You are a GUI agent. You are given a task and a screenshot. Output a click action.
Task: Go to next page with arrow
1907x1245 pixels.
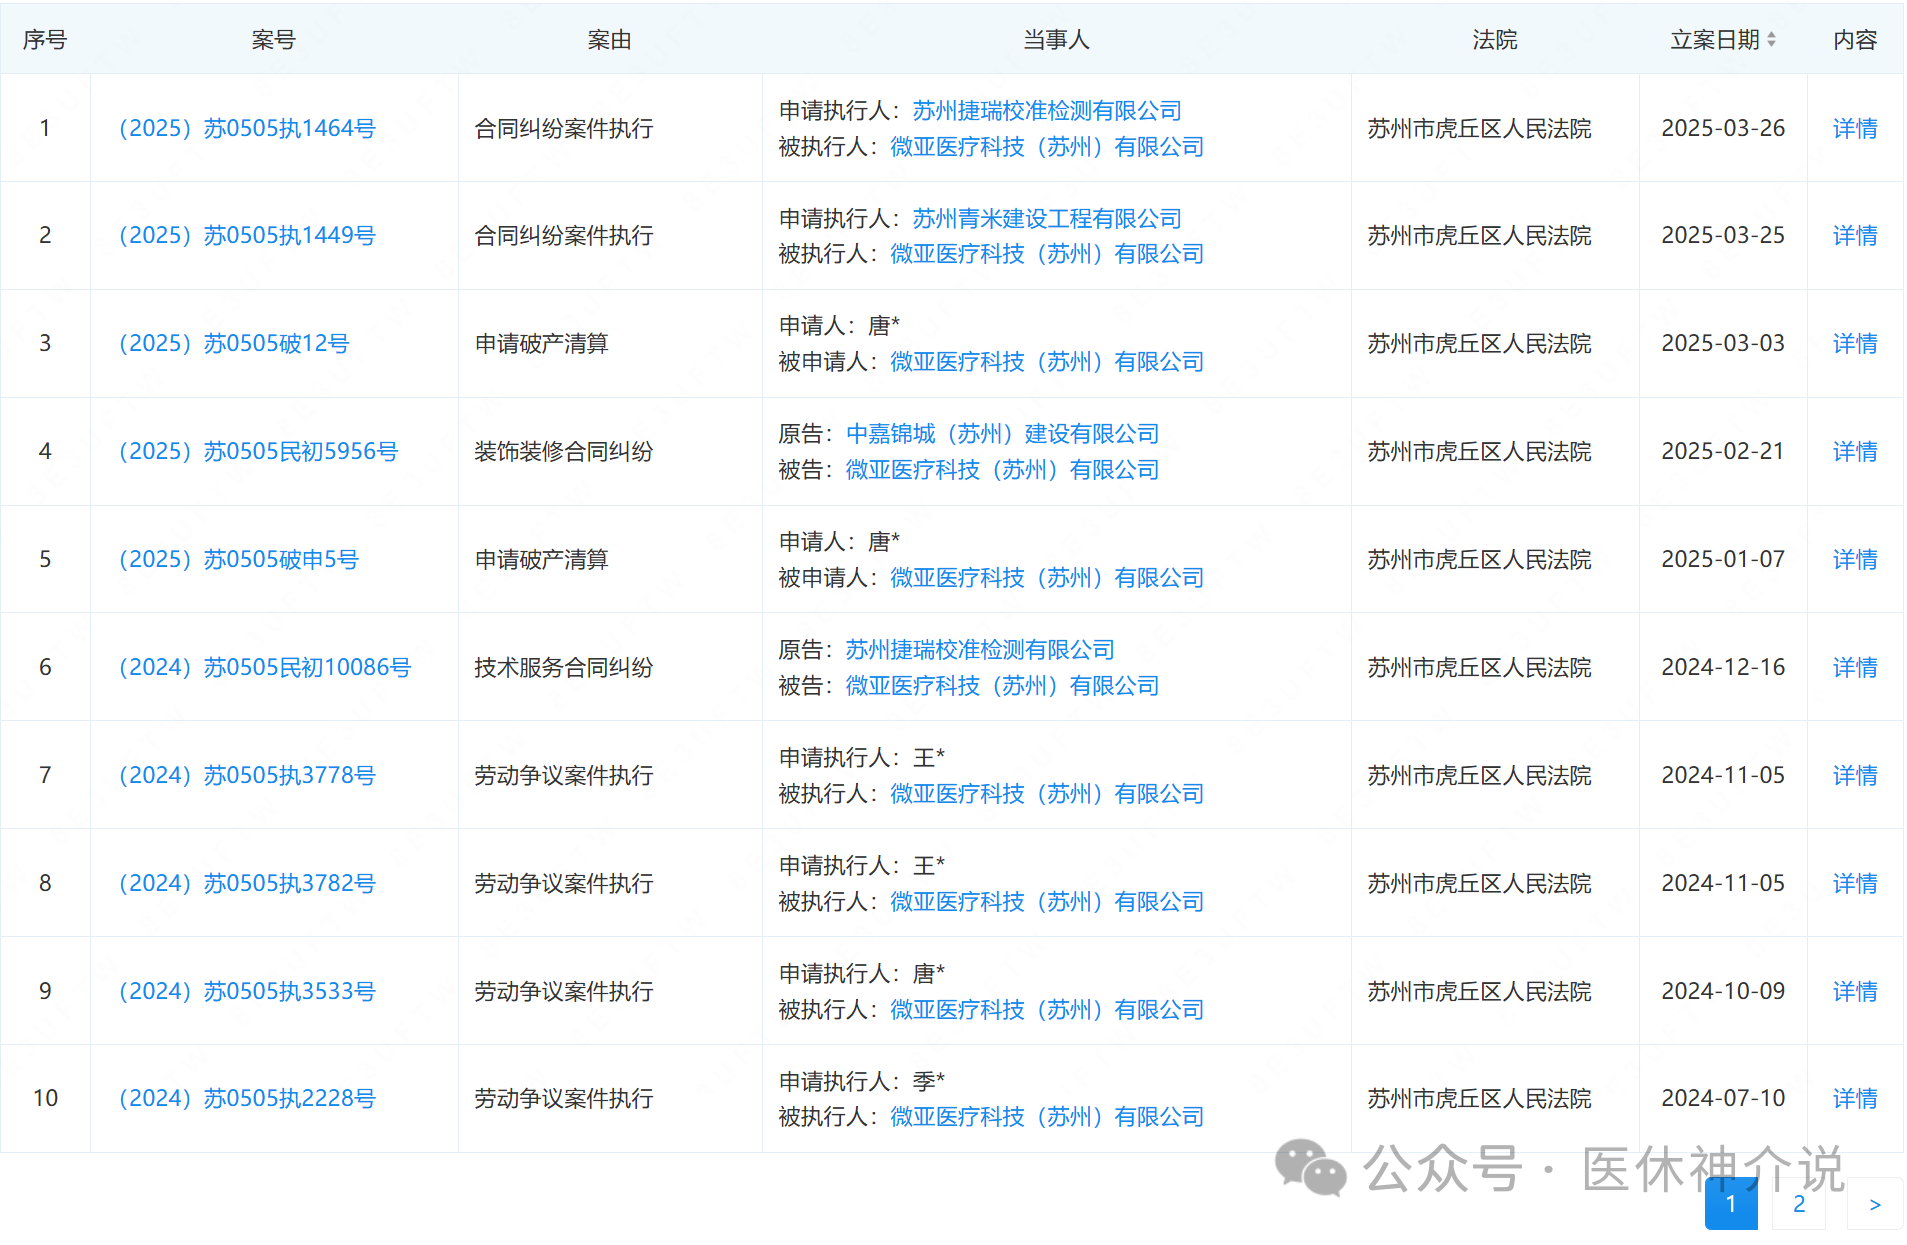[x=1875, y=1204]
